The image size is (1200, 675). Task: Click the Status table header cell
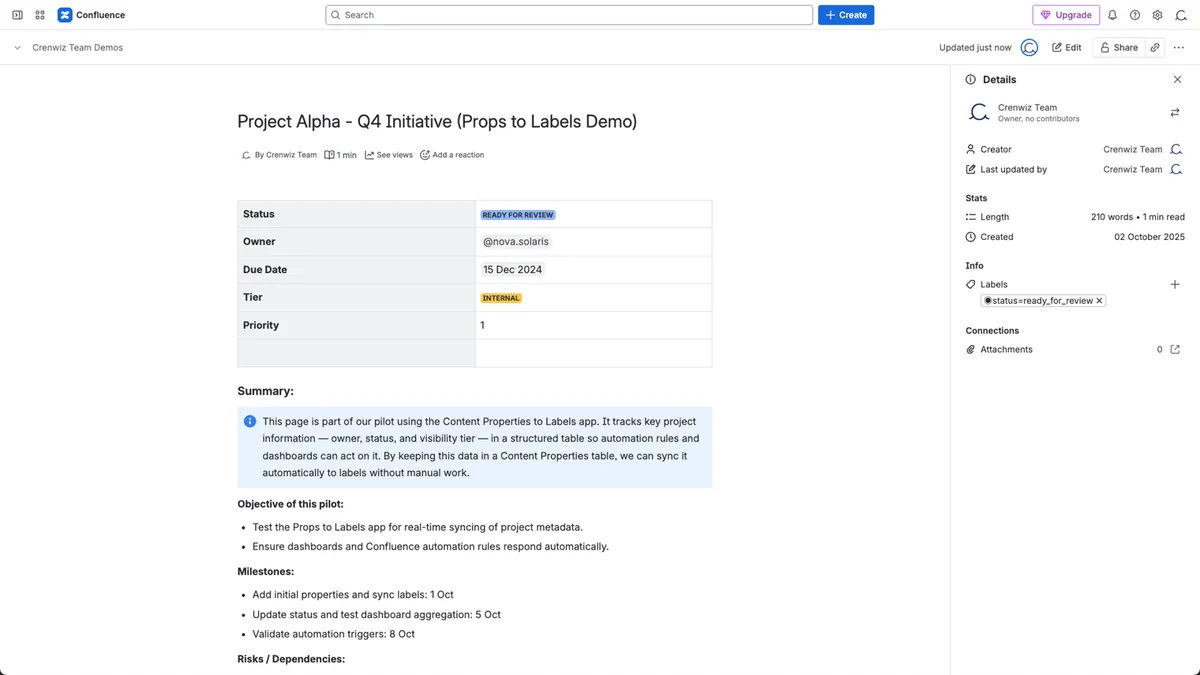pos(356,214)
